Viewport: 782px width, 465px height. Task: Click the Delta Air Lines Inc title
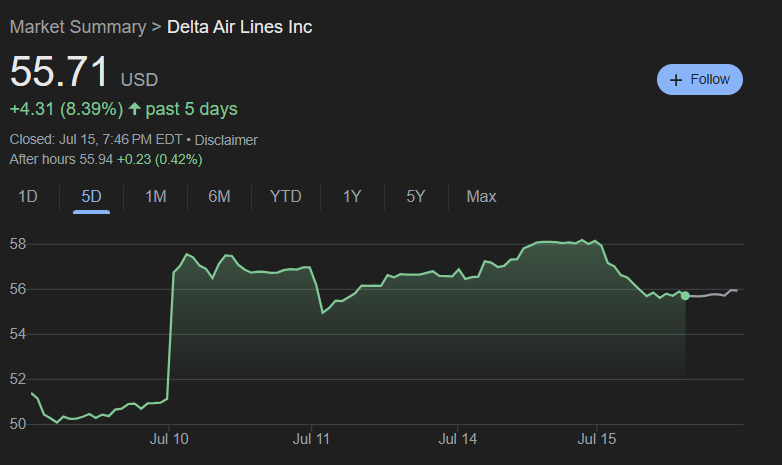pyautogui.click(x=239, y=27)
